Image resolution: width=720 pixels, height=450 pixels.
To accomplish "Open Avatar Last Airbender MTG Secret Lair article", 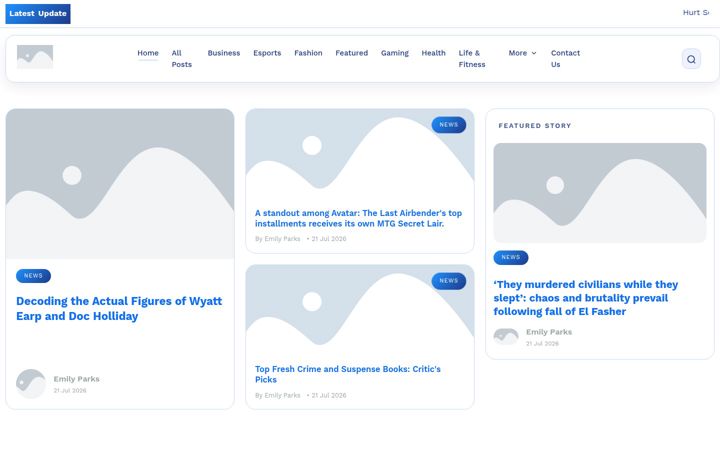I will coord(358,218).
